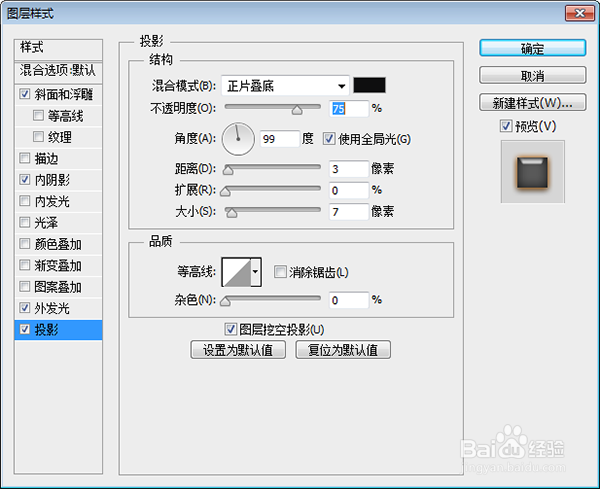Image resolution: width=600 pixels, height=489 pixels.
Task: Select the 渐变叠加 style entry
Action: tap(58, 265)
